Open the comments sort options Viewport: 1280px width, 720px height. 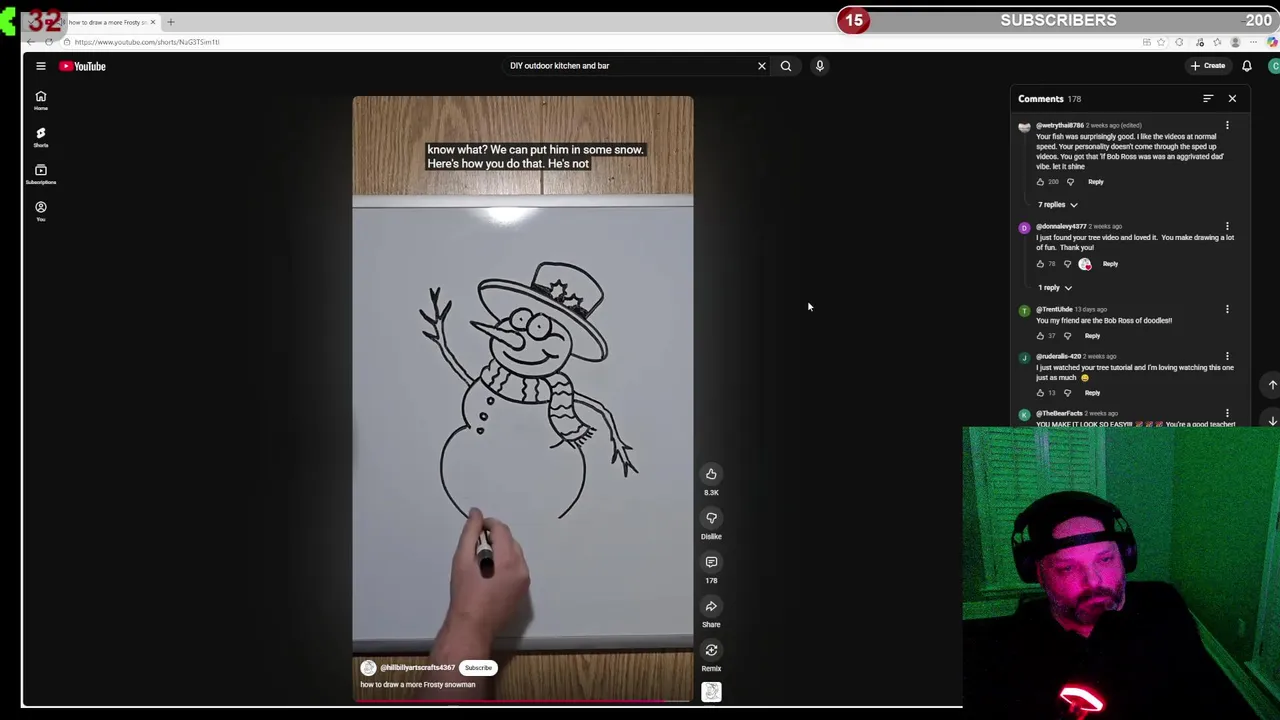coord(1208,99)
